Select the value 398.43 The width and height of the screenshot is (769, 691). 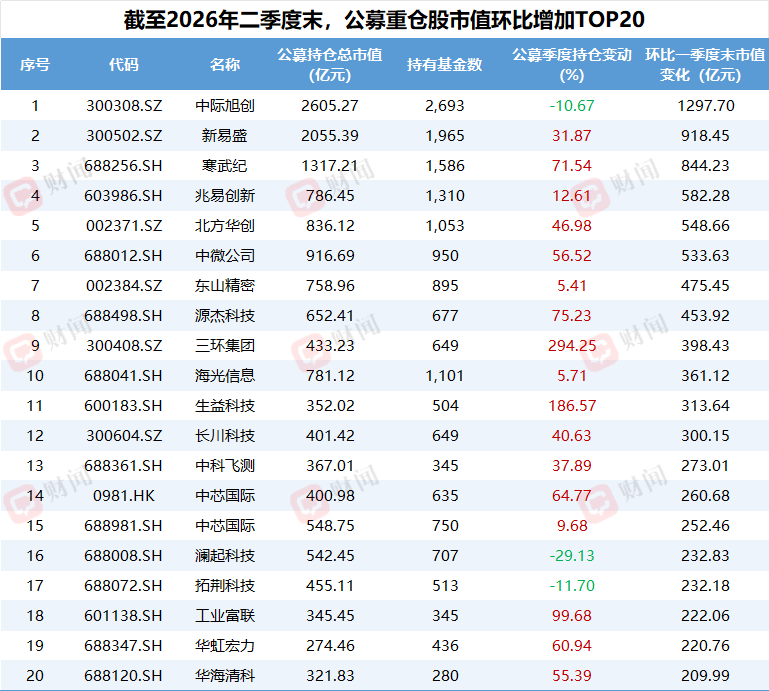[705, 346]
